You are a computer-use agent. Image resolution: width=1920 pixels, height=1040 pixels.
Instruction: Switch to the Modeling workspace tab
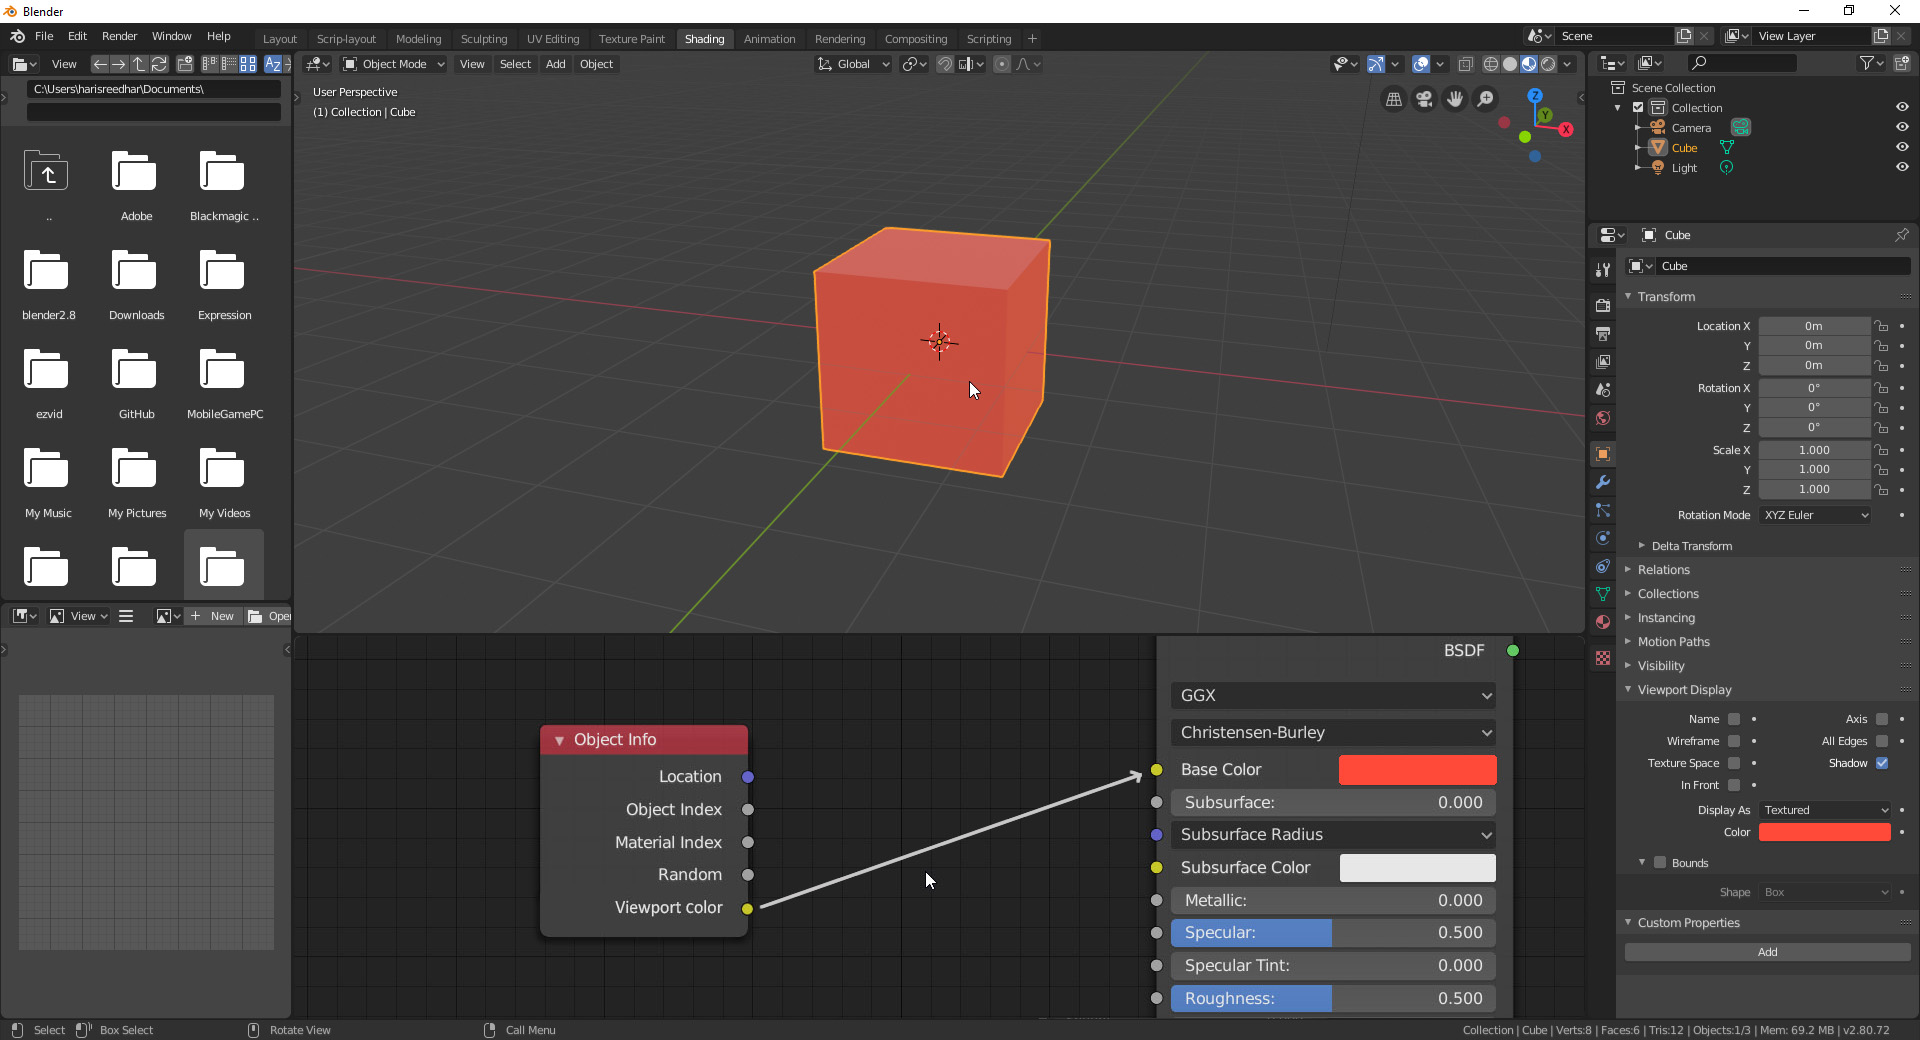pos(418,39)
